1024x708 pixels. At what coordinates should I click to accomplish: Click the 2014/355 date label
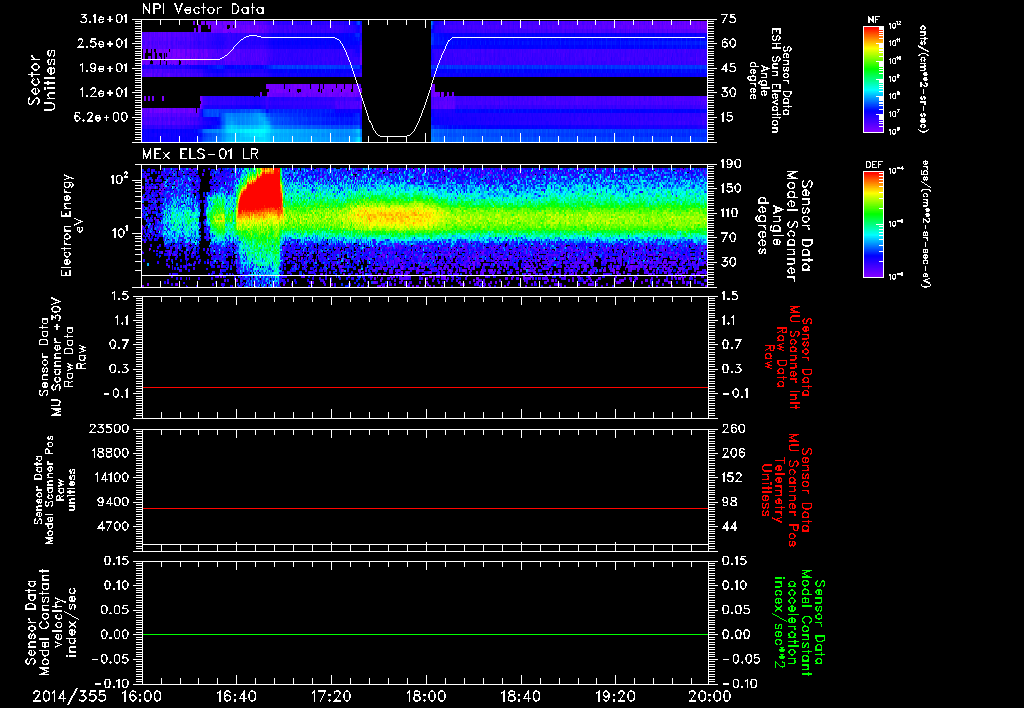point(69,696)
